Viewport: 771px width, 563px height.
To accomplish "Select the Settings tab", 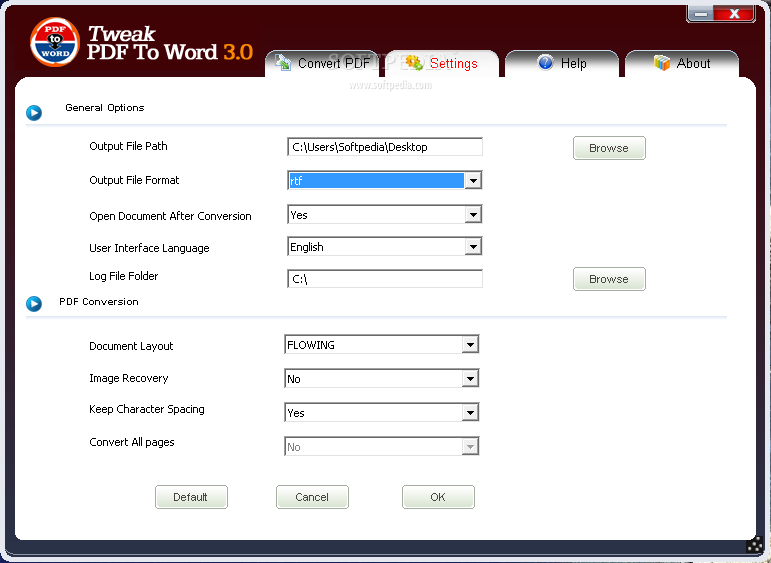I will click(x=442, y=63).
